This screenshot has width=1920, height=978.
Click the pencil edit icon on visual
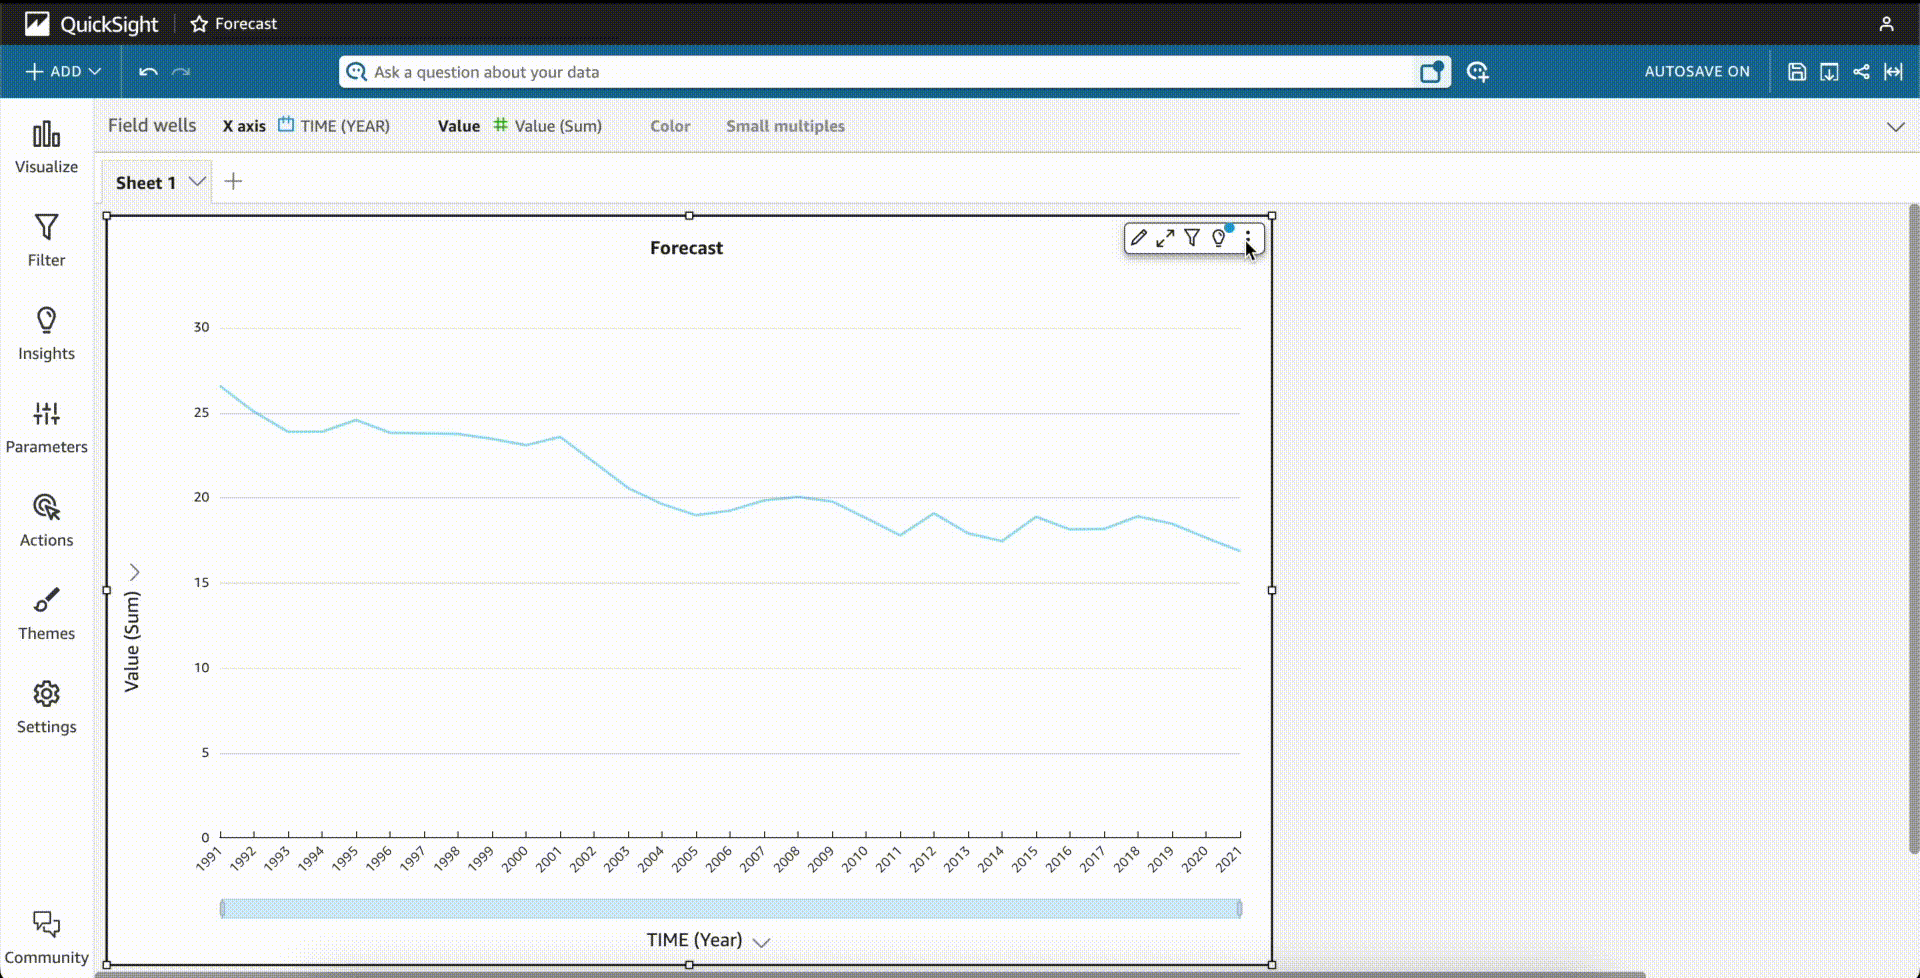pyautogui.click(x=1138, y=238)
